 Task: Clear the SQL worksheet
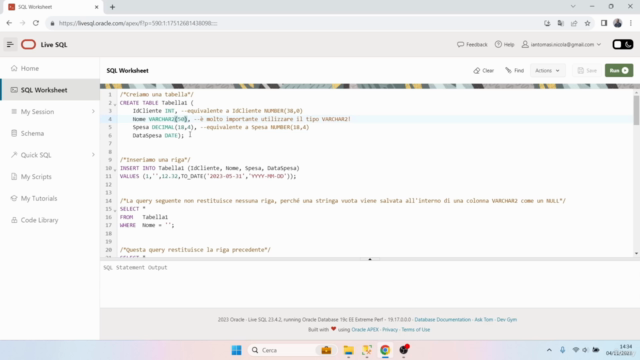tap(484, 71)
